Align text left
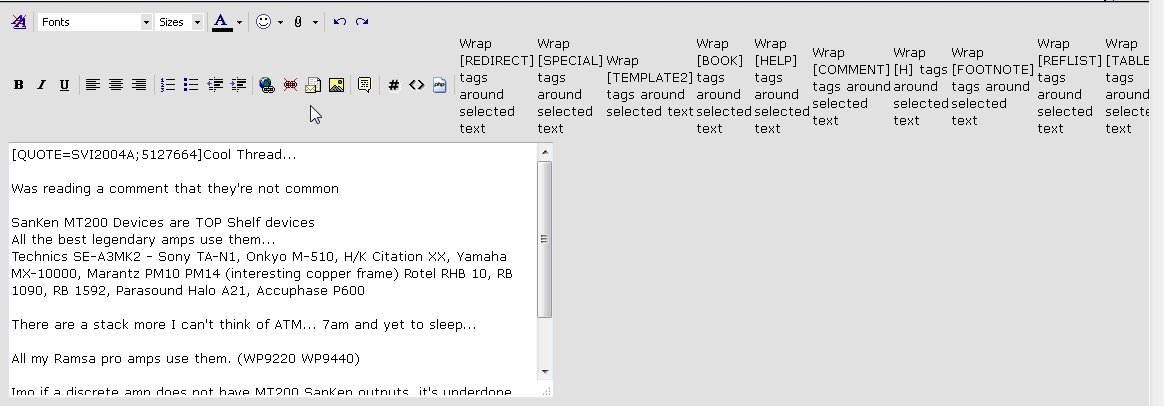The height and width of the screenshot is (406, 1164). tap(93, 85)
